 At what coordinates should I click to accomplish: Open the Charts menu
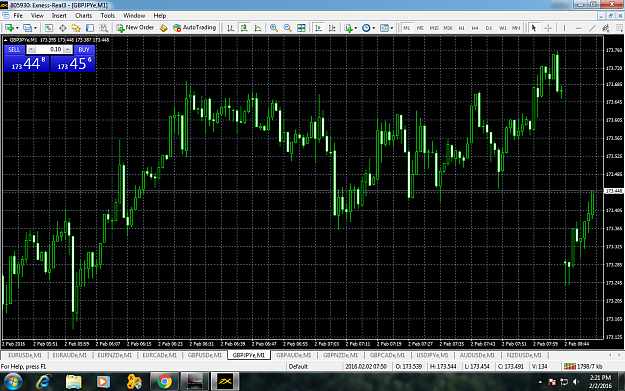pos(83,16)
